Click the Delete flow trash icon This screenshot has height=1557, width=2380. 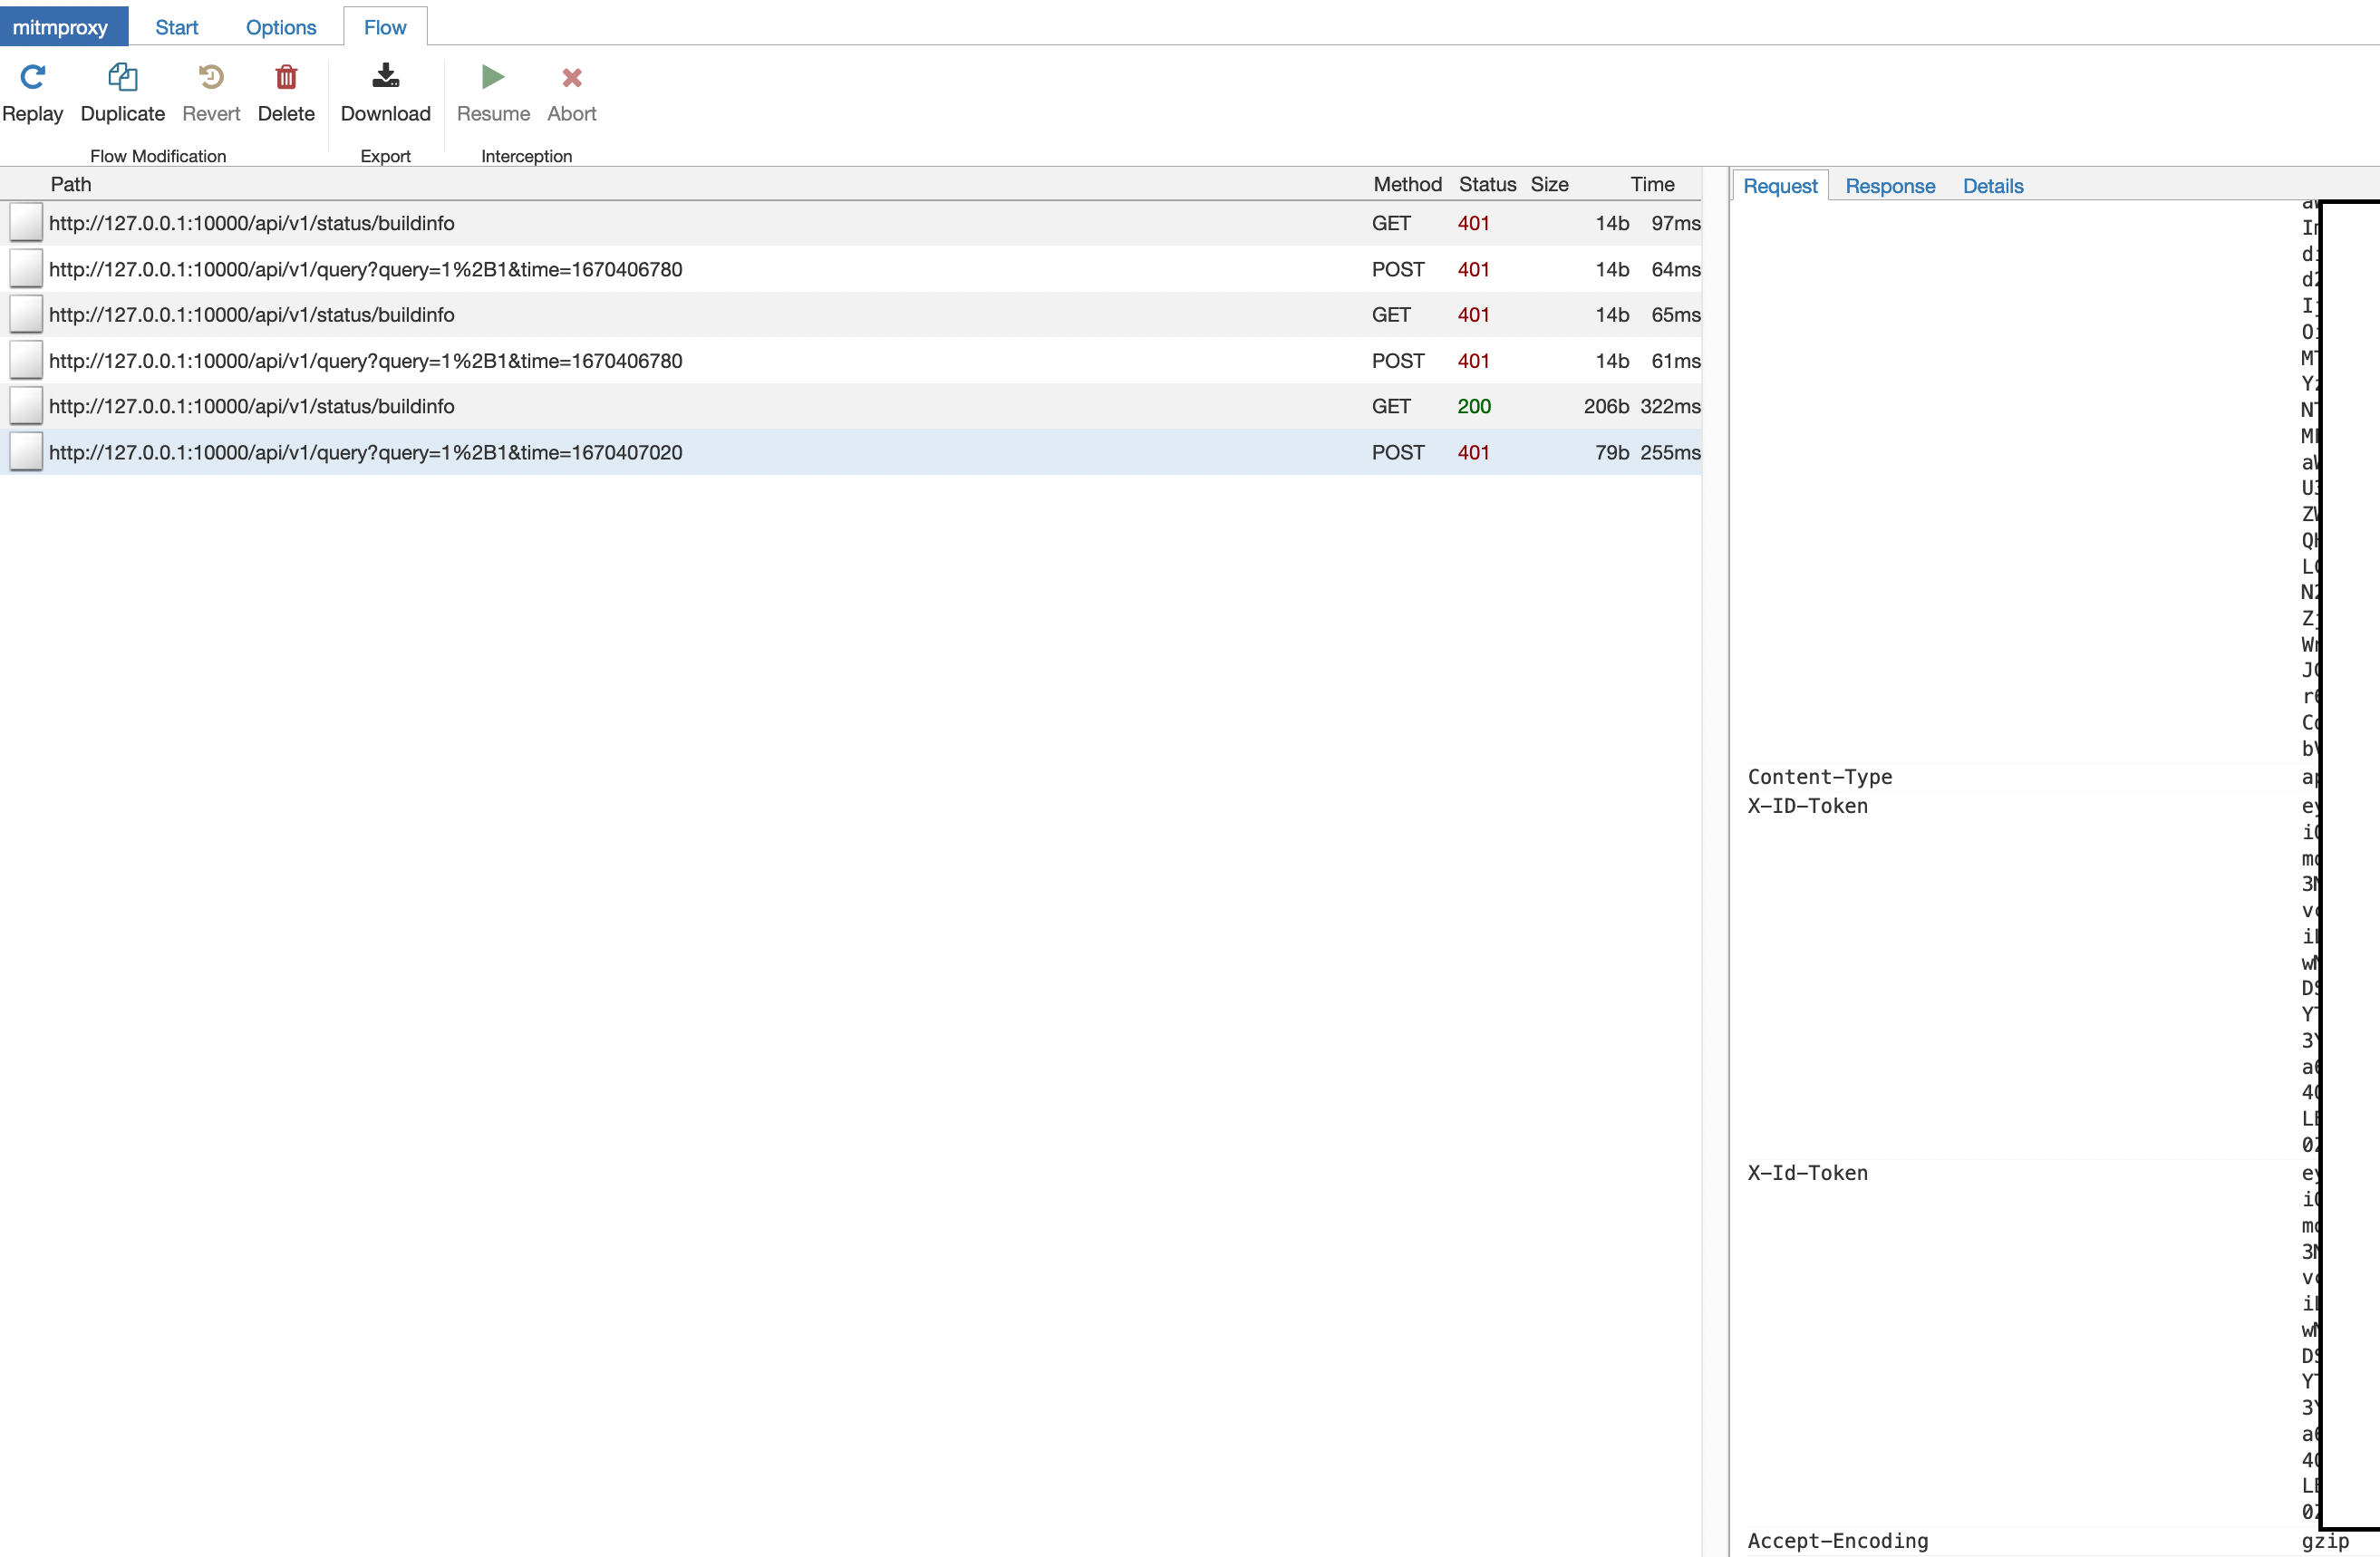click(286, 78)
